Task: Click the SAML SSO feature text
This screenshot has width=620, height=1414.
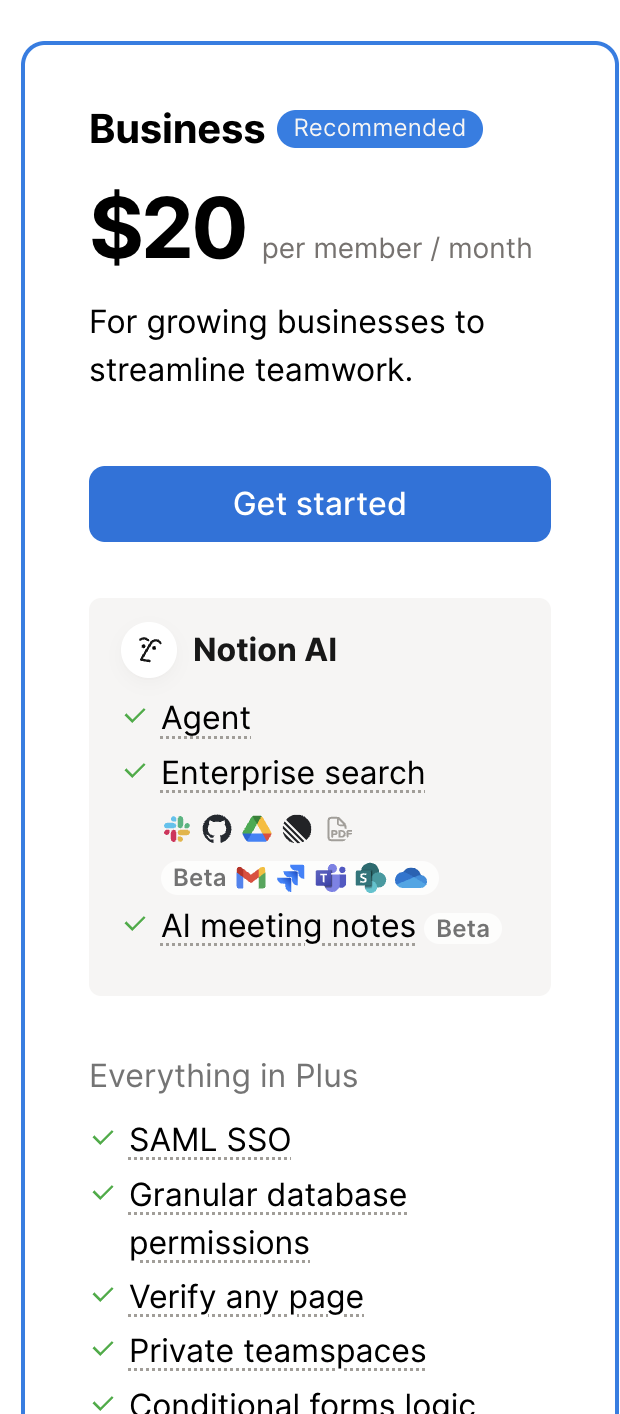Action: (x=210, y=1140)
